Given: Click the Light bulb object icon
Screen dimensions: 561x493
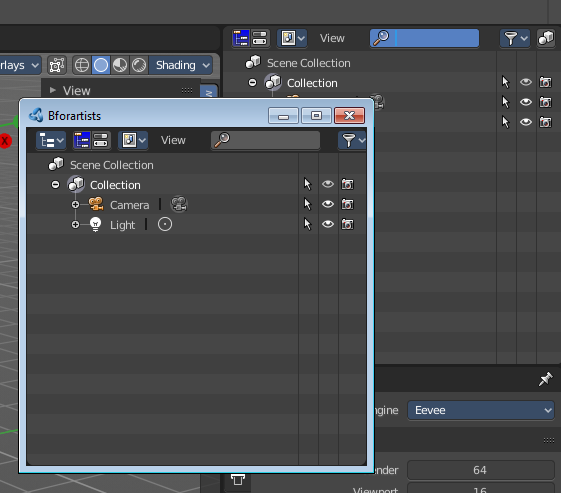Looking at the screenshot, I should click(96, 225).
